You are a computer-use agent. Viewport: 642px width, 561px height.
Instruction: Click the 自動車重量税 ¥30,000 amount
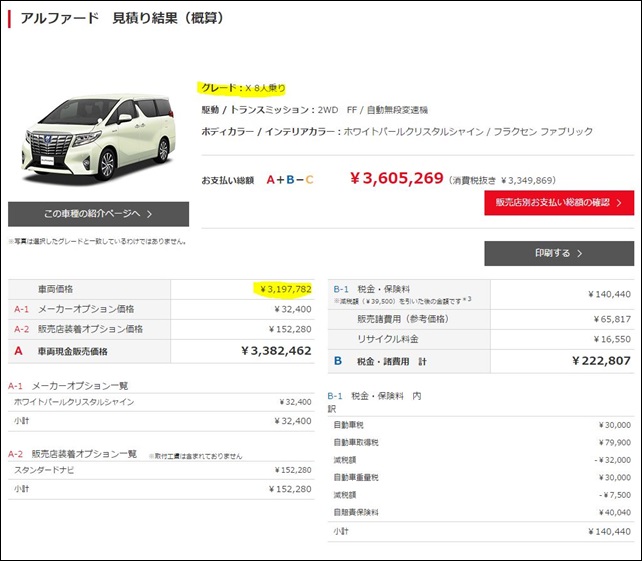tap(615, 477)
